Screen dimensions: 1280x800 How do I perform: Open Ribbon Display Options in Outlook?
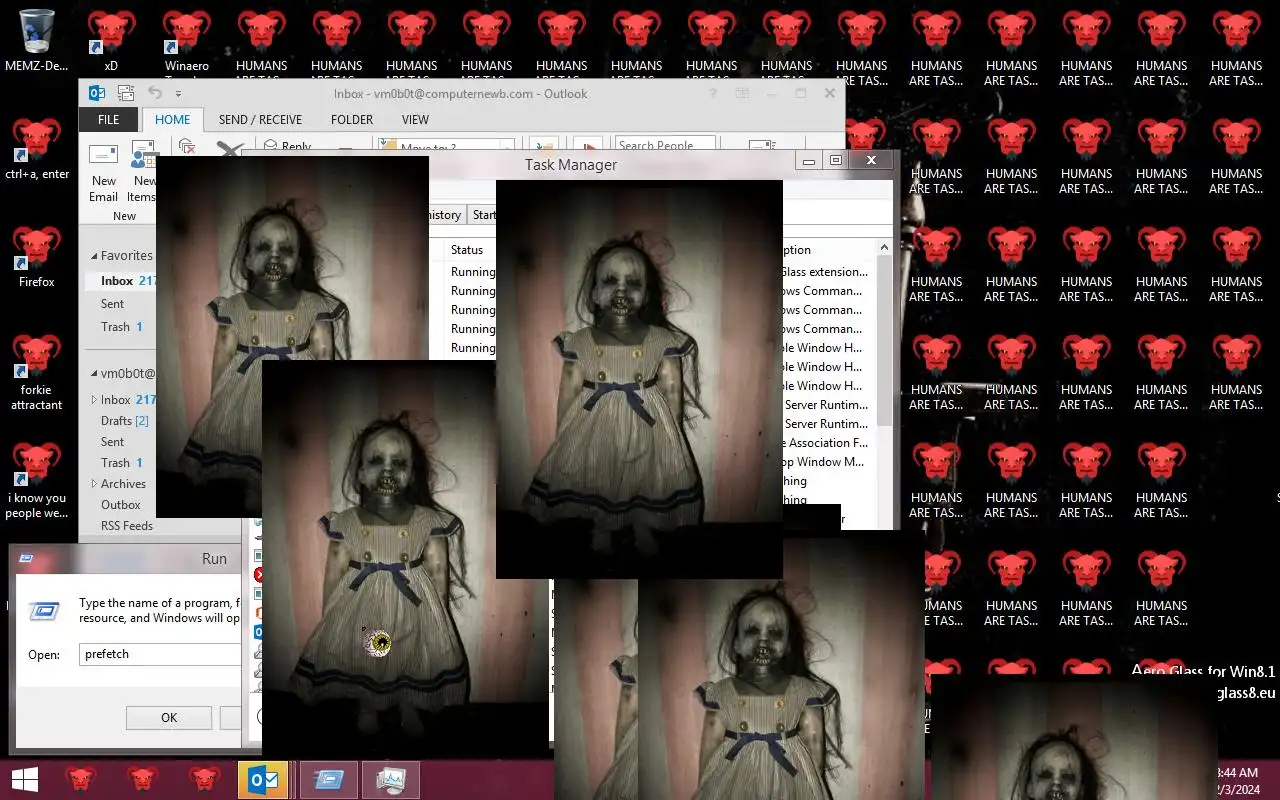click(742, 93)
